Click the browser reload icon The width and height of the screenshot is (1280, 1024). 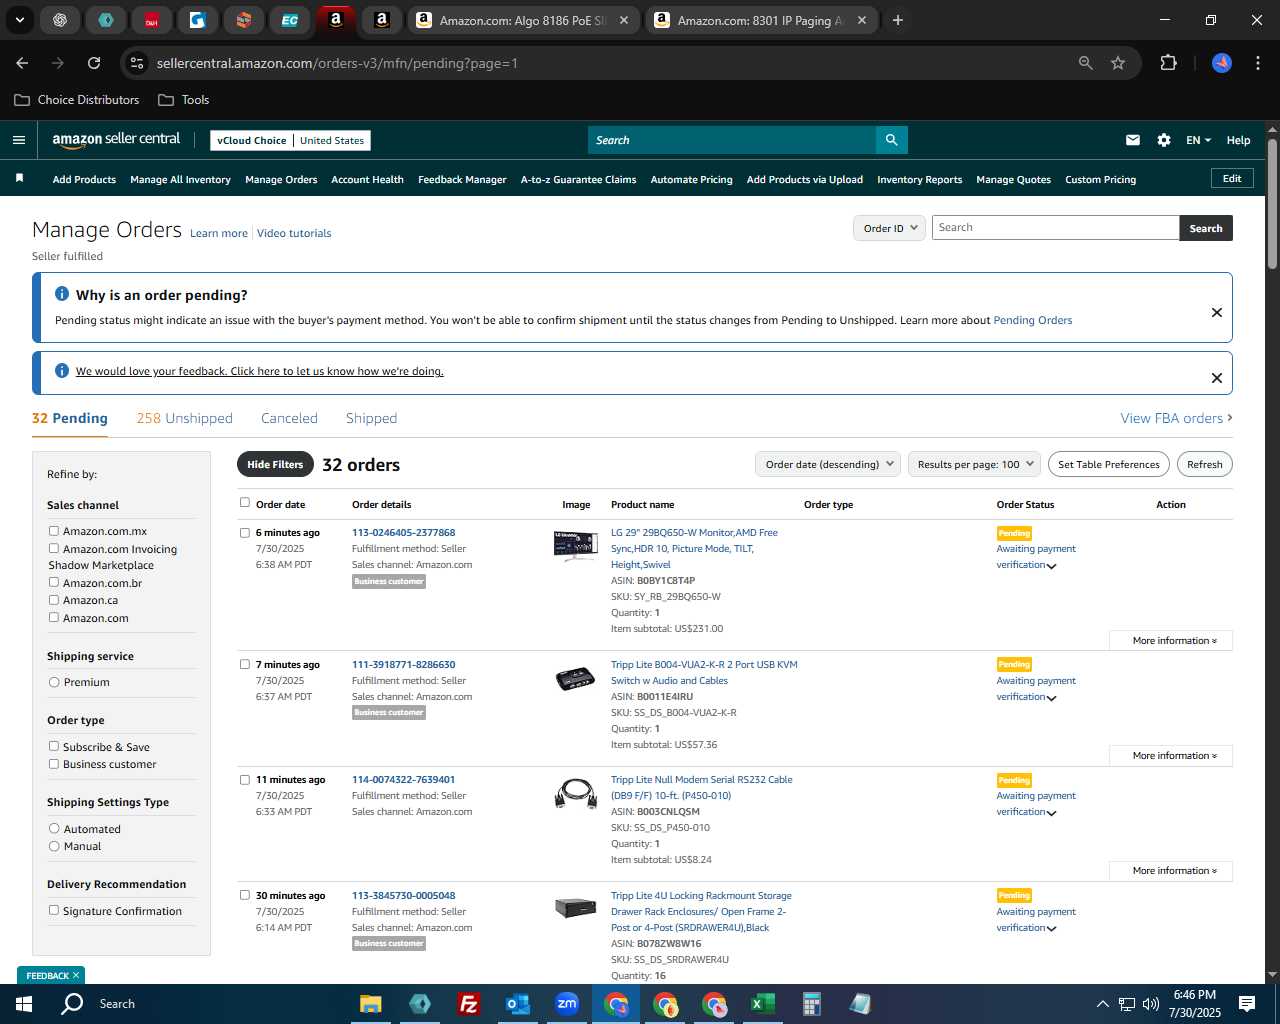[x=94, y=63]
